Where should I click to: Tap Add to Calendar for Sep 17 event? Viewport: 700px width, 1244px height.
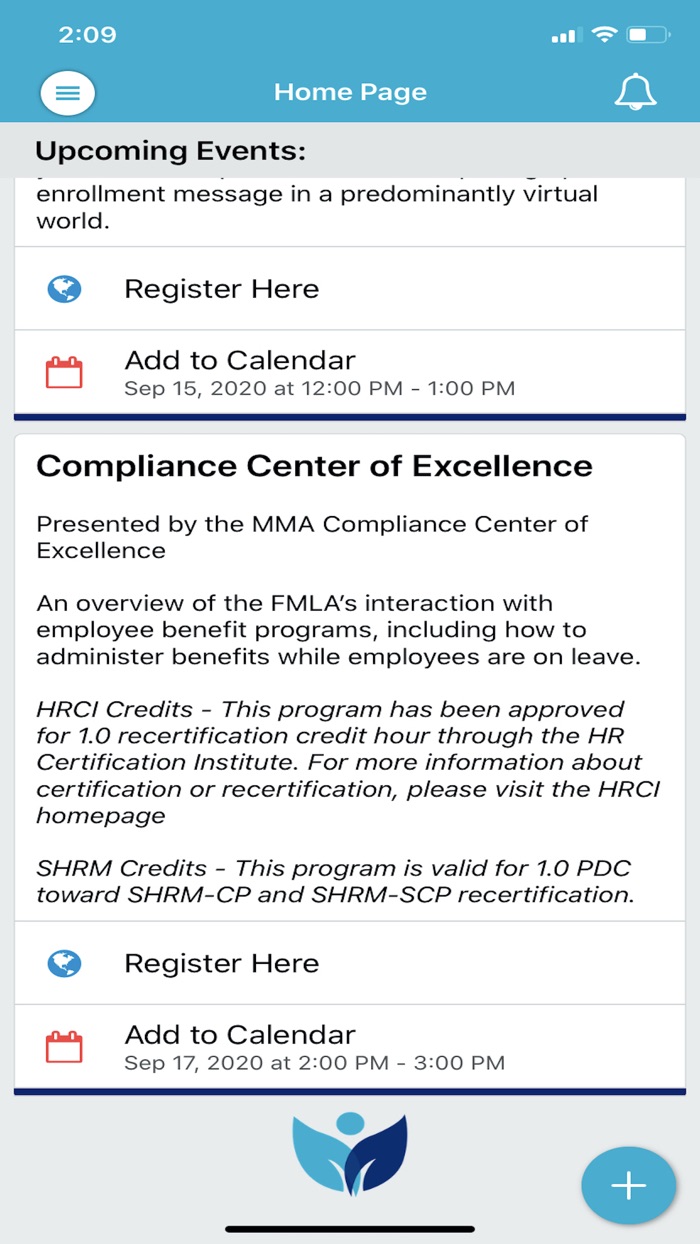(238, 1034)
